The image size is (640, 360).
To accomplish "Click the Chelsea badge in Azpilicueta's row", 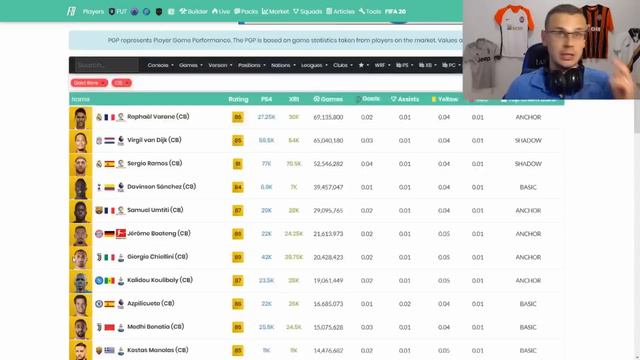I will click(99, 304).
